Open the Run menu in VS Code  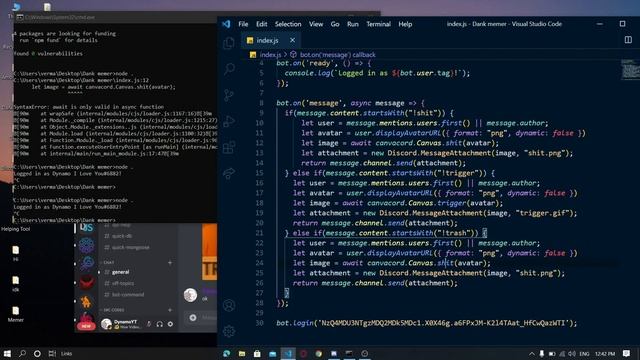coord(353,24)
